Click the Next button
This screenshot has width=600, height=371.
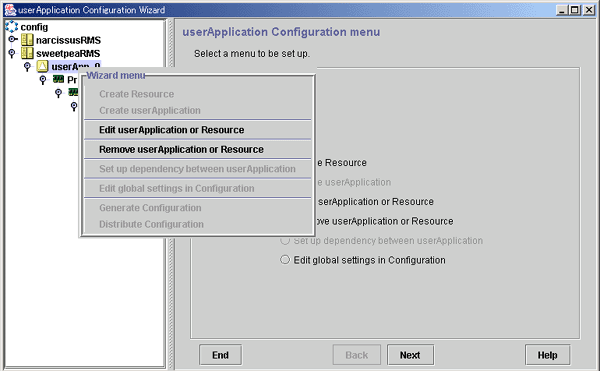410,355
